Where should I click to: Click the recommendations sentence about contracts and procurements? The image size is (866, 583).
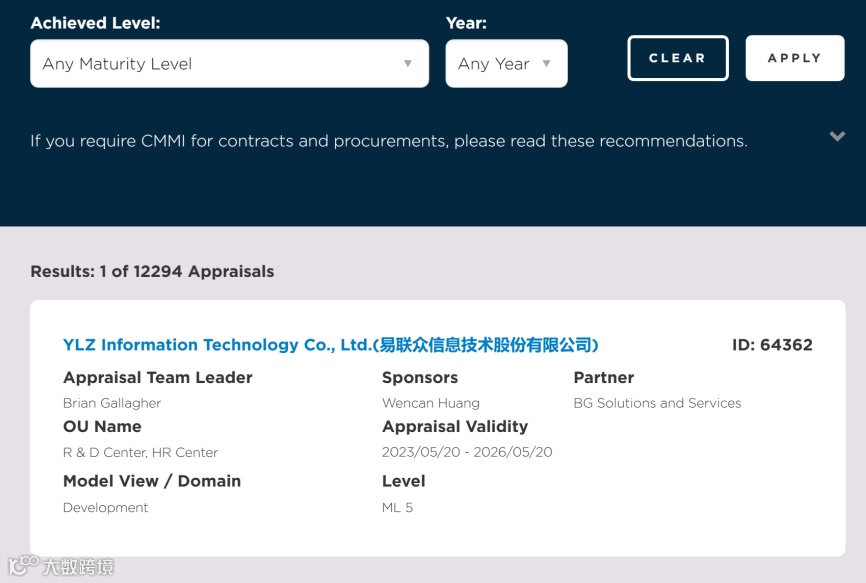(389, 141)
